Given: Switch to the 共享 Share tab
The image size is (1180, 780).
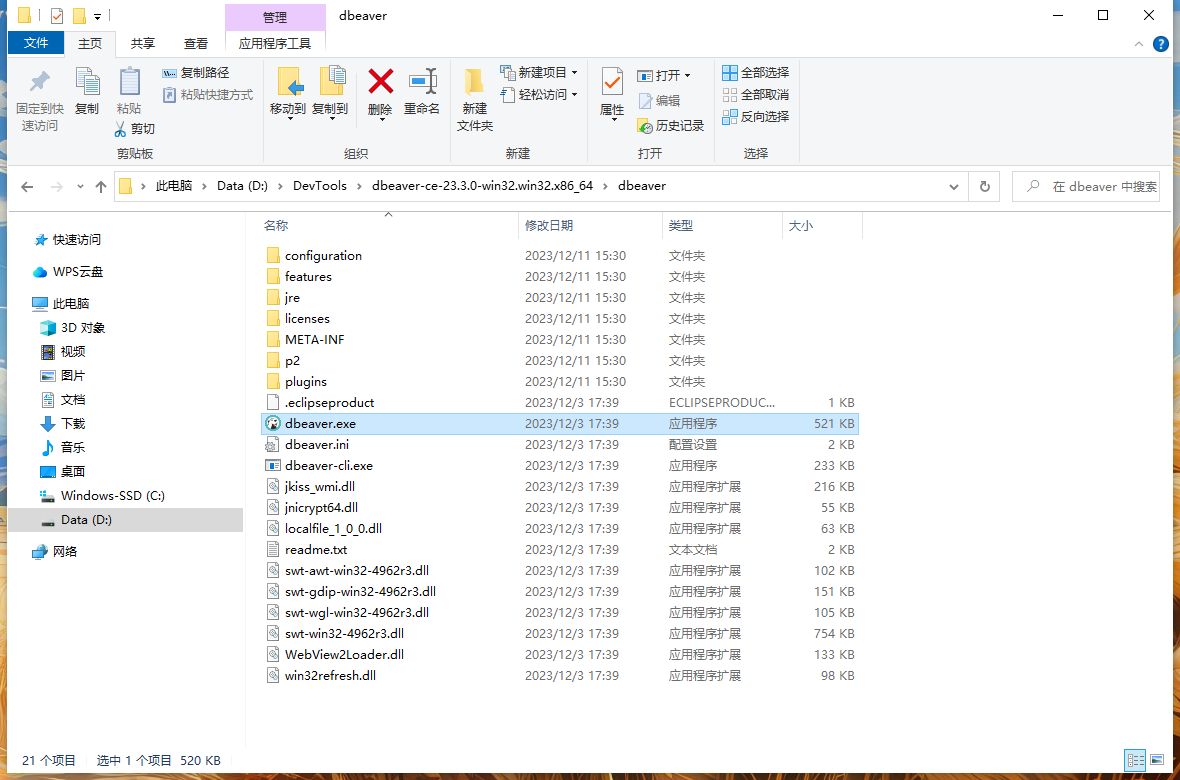Looking at the screenshot, I should [x=143, y=44].
